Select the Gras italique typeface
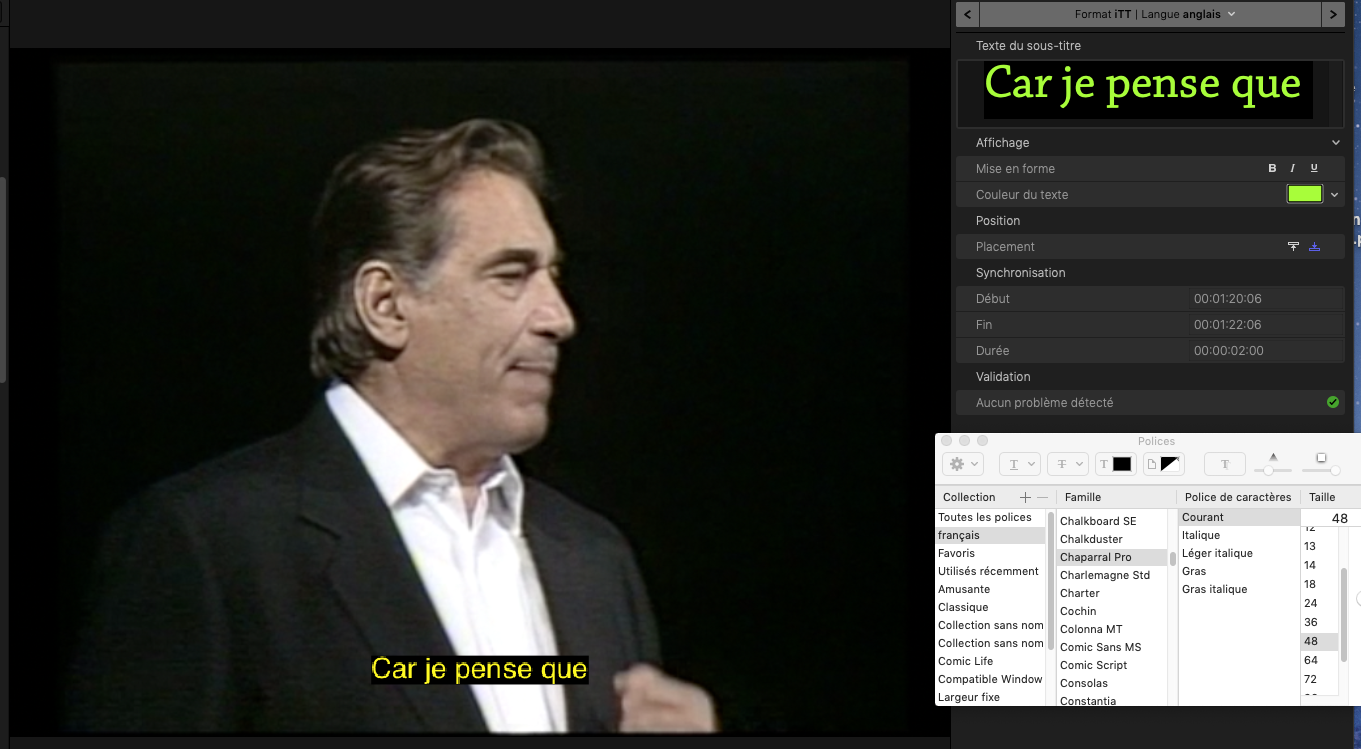The width and height of the screenshot is (1361, 749). 1214,589
